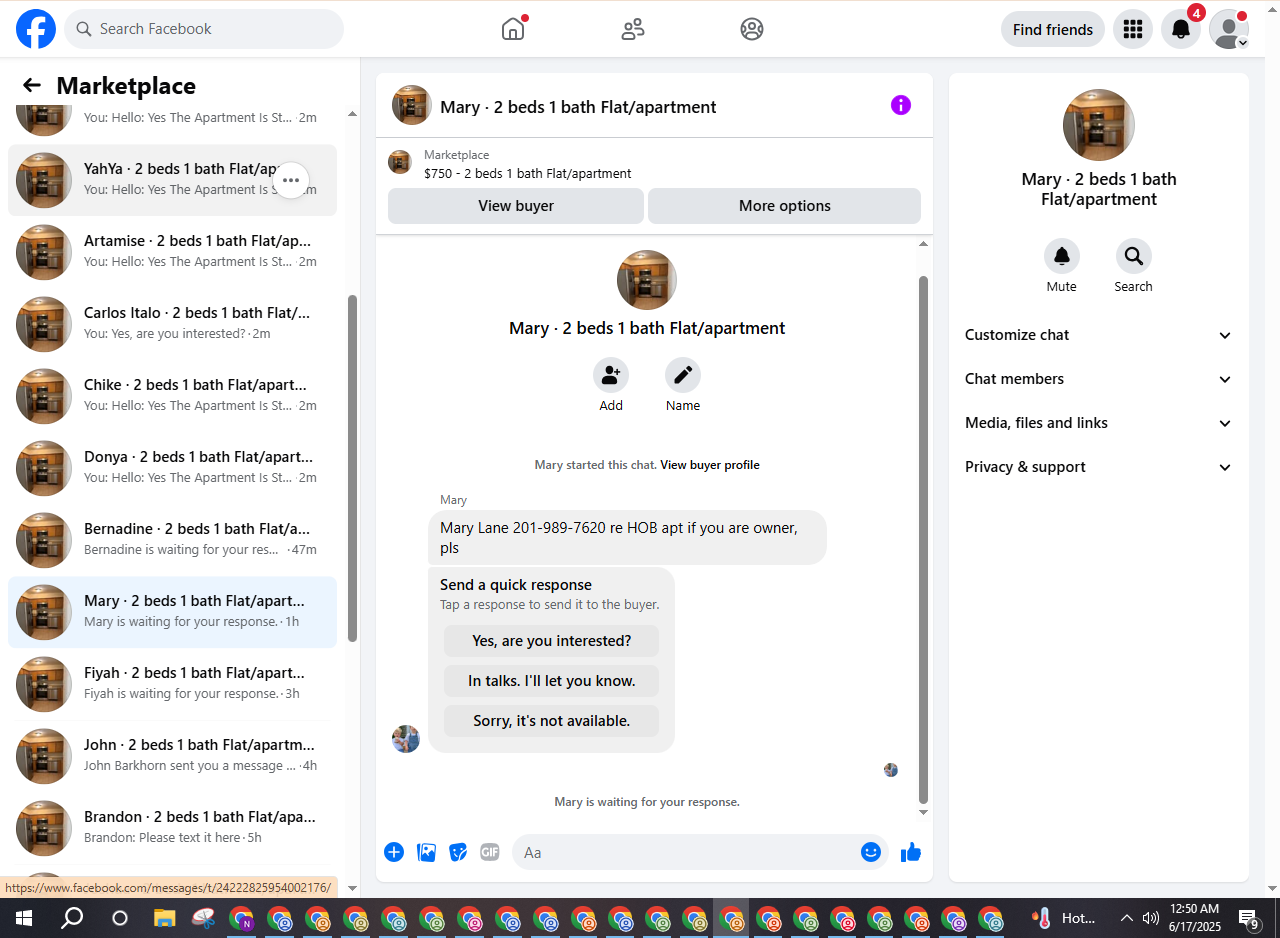Screen dimensions: 1280x938
Task: Expand Media, files and links section
Action: coord(1098,423)
